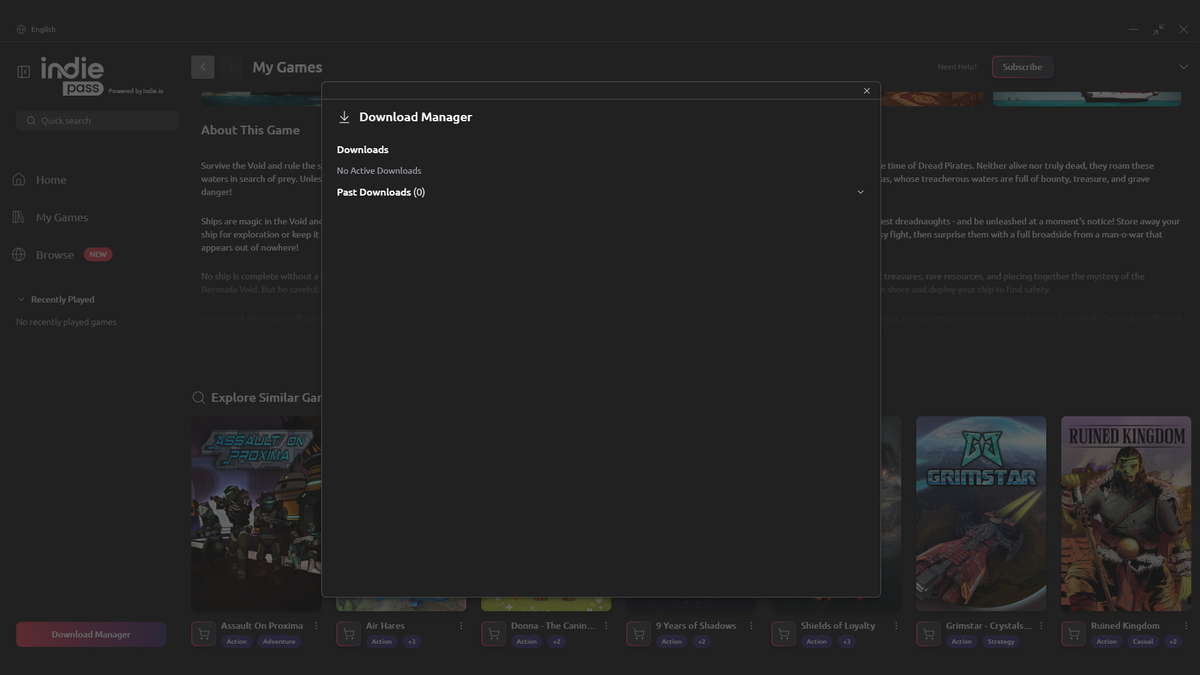Open Browse in the sidebar
This screenshot has height=675, width=1200.
[x=55, y=255]
